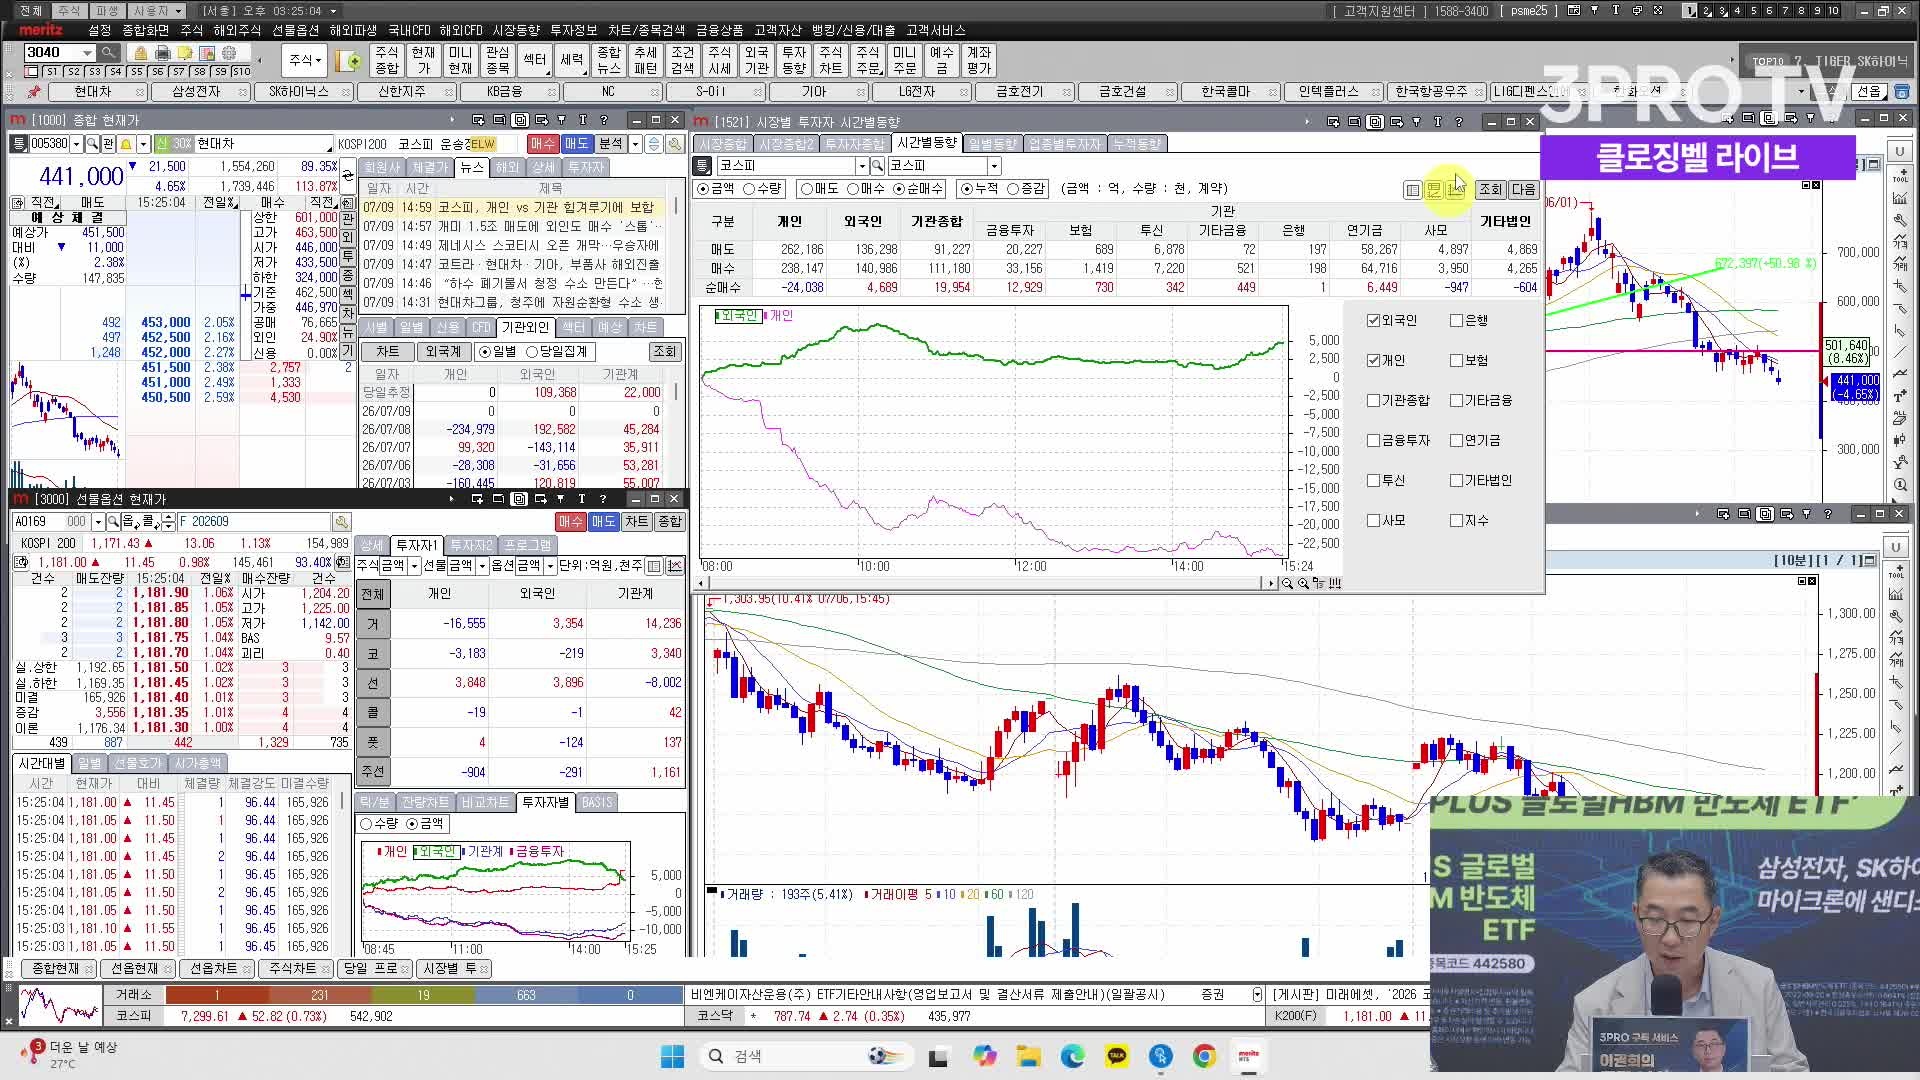1920x1080 pixels.
Task: Click the red 매수 button in 종합 현재가
Action: [x=542, y=144]
